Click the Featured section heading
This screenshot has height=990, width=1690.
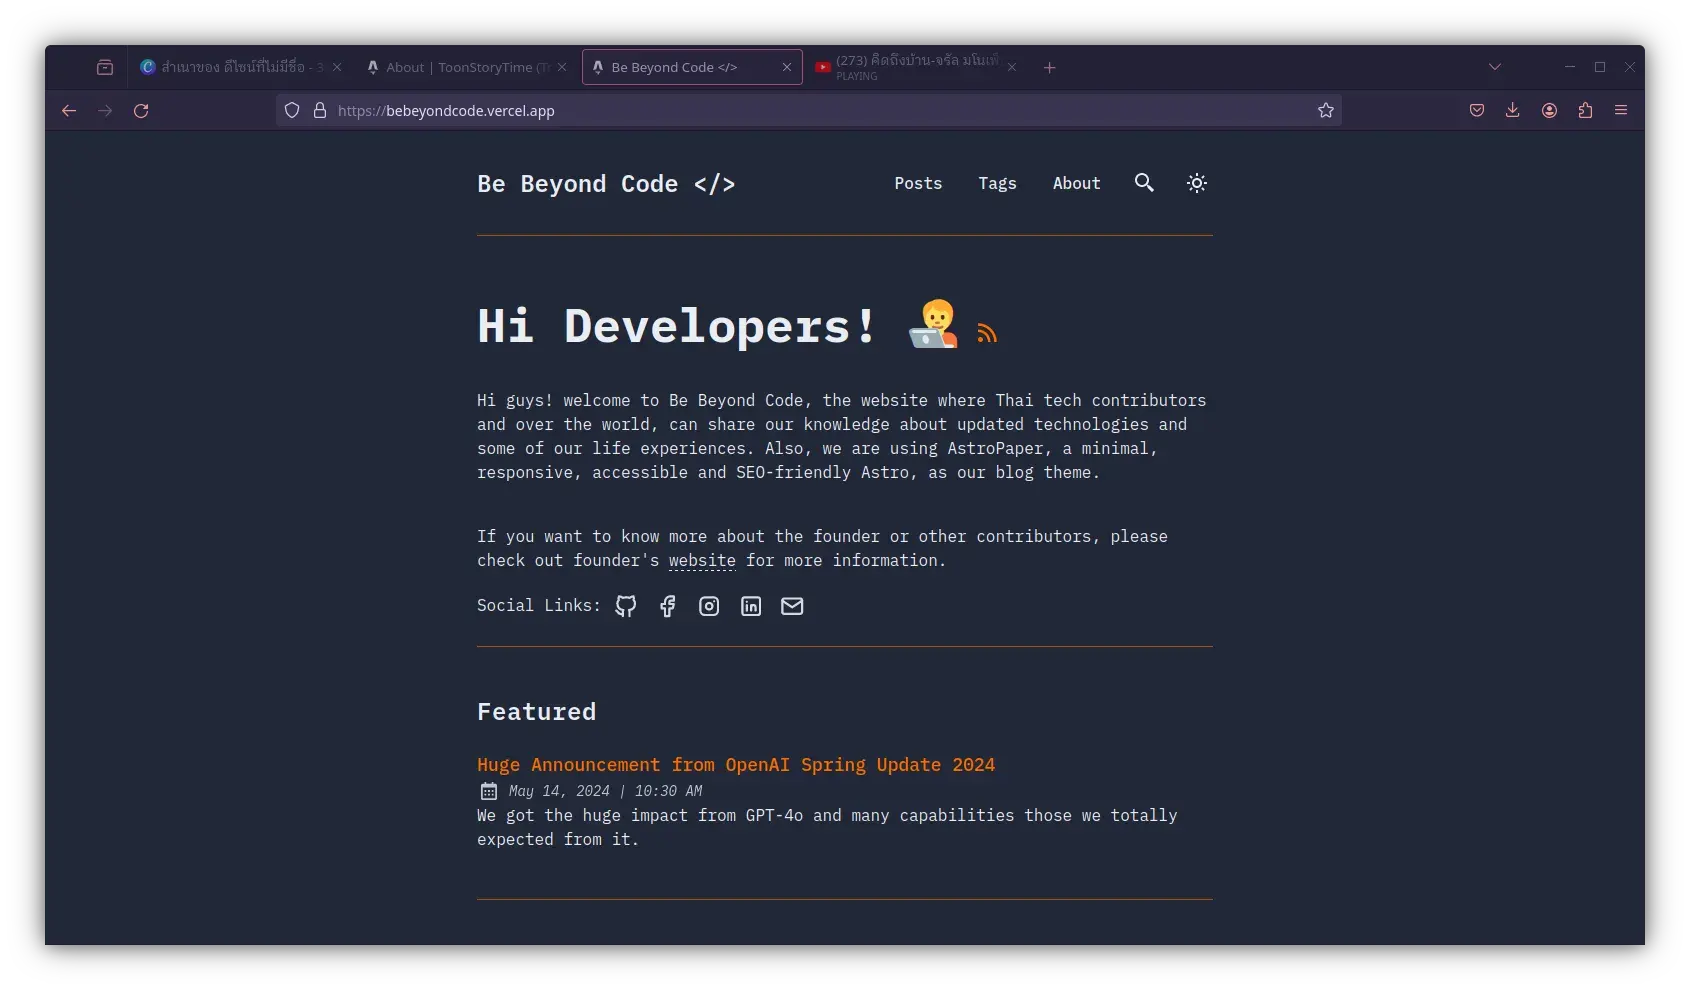pos(536,712)
